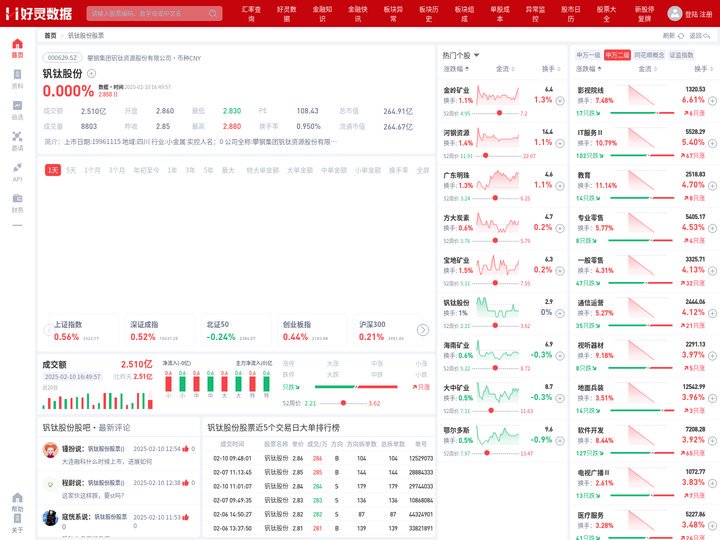Click the 返回 back button
Image resolution: width=720 pixels, height=540 pixels.
[x=699, y=35]
